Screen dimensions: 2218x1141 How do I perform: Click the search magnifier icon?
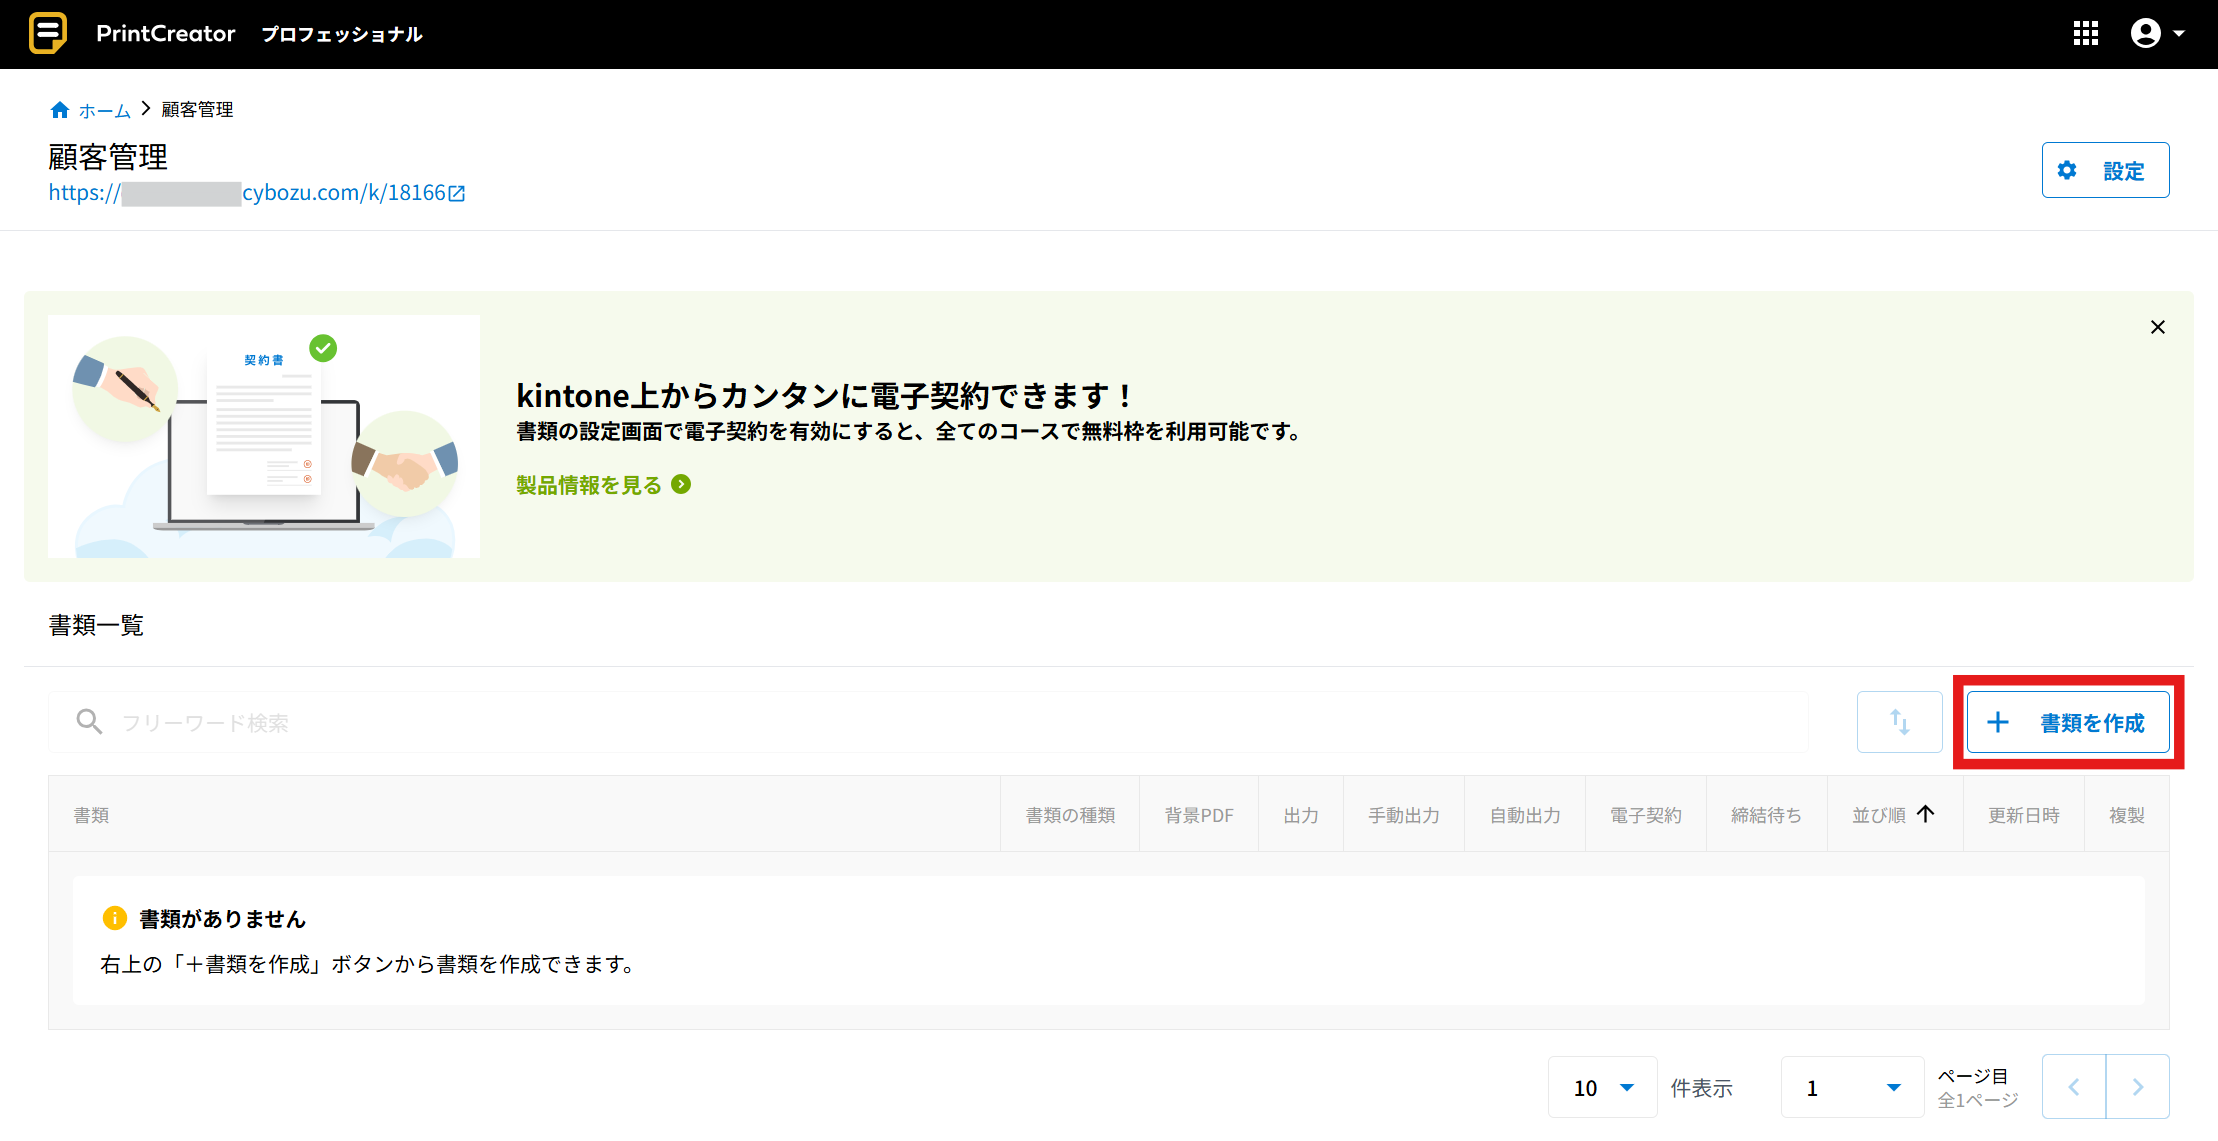pyautogui.click(x=89, y=721)
